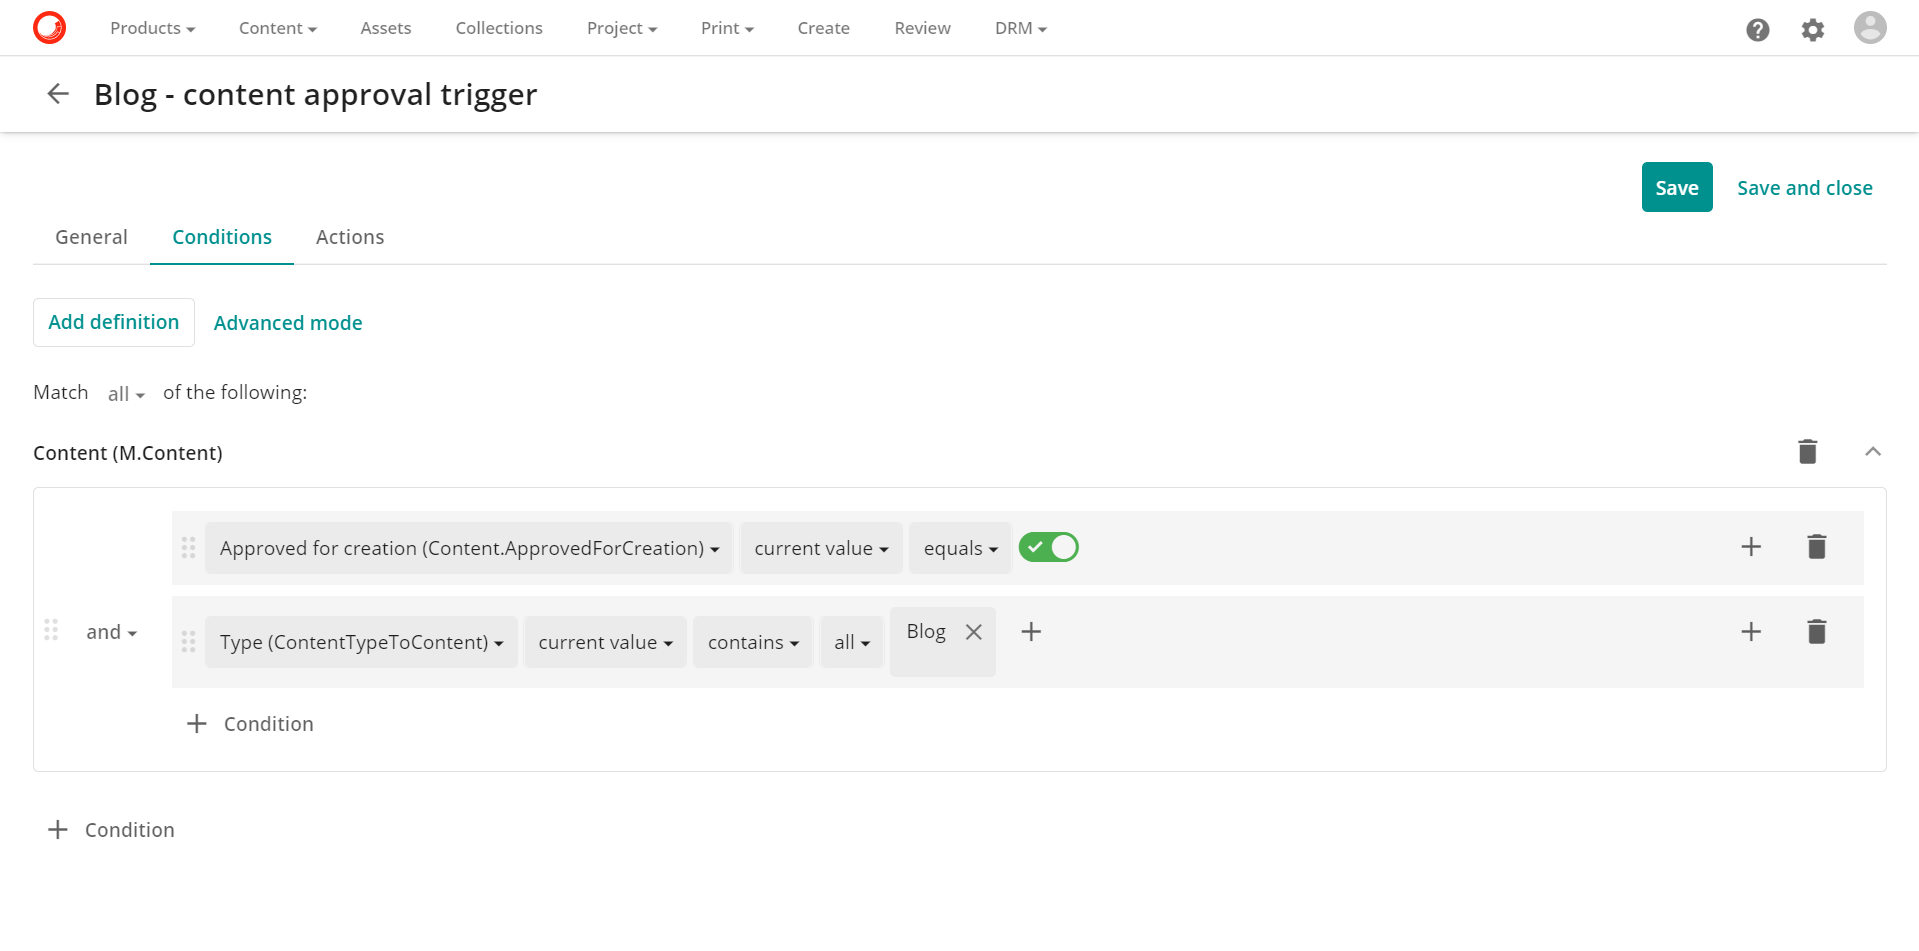Add a nested condition to the Type row
This screenshot has width=1919, height=951.
tap(1751, 631)
